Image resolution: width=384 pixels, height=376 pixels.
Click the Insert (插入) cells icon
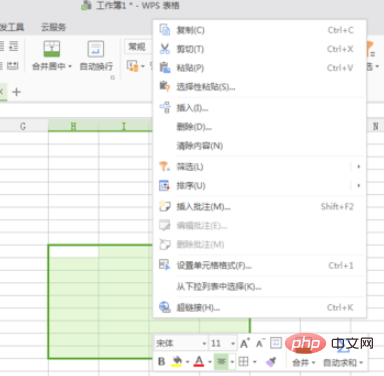pyautogui.click(x=165, y=108)
